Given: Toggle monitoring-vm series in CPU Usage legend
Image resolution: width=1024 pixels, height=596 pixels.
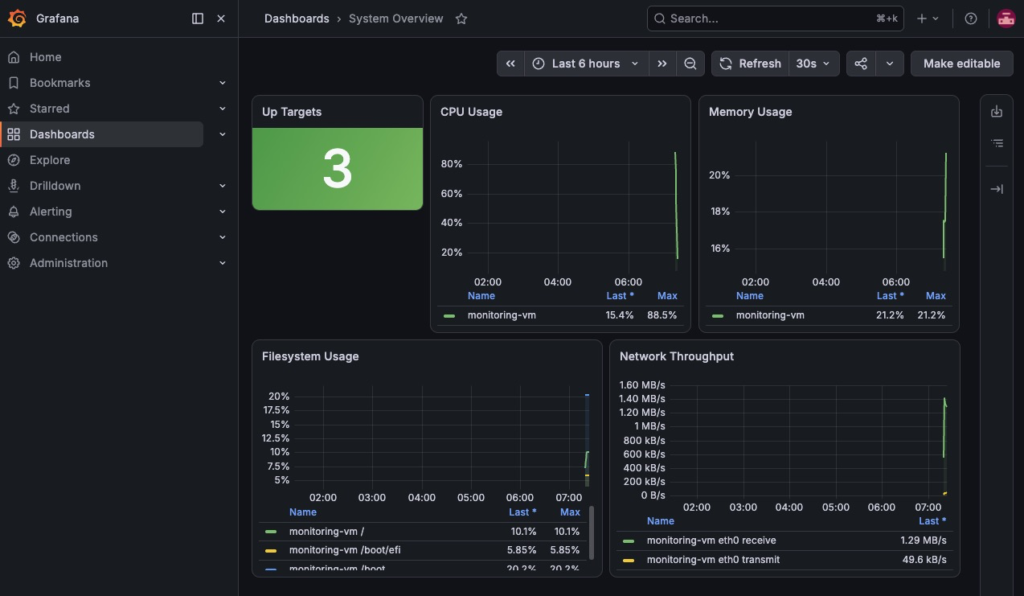Looking at the screenshot, I should pyautogui.click(x=502, y=315).
